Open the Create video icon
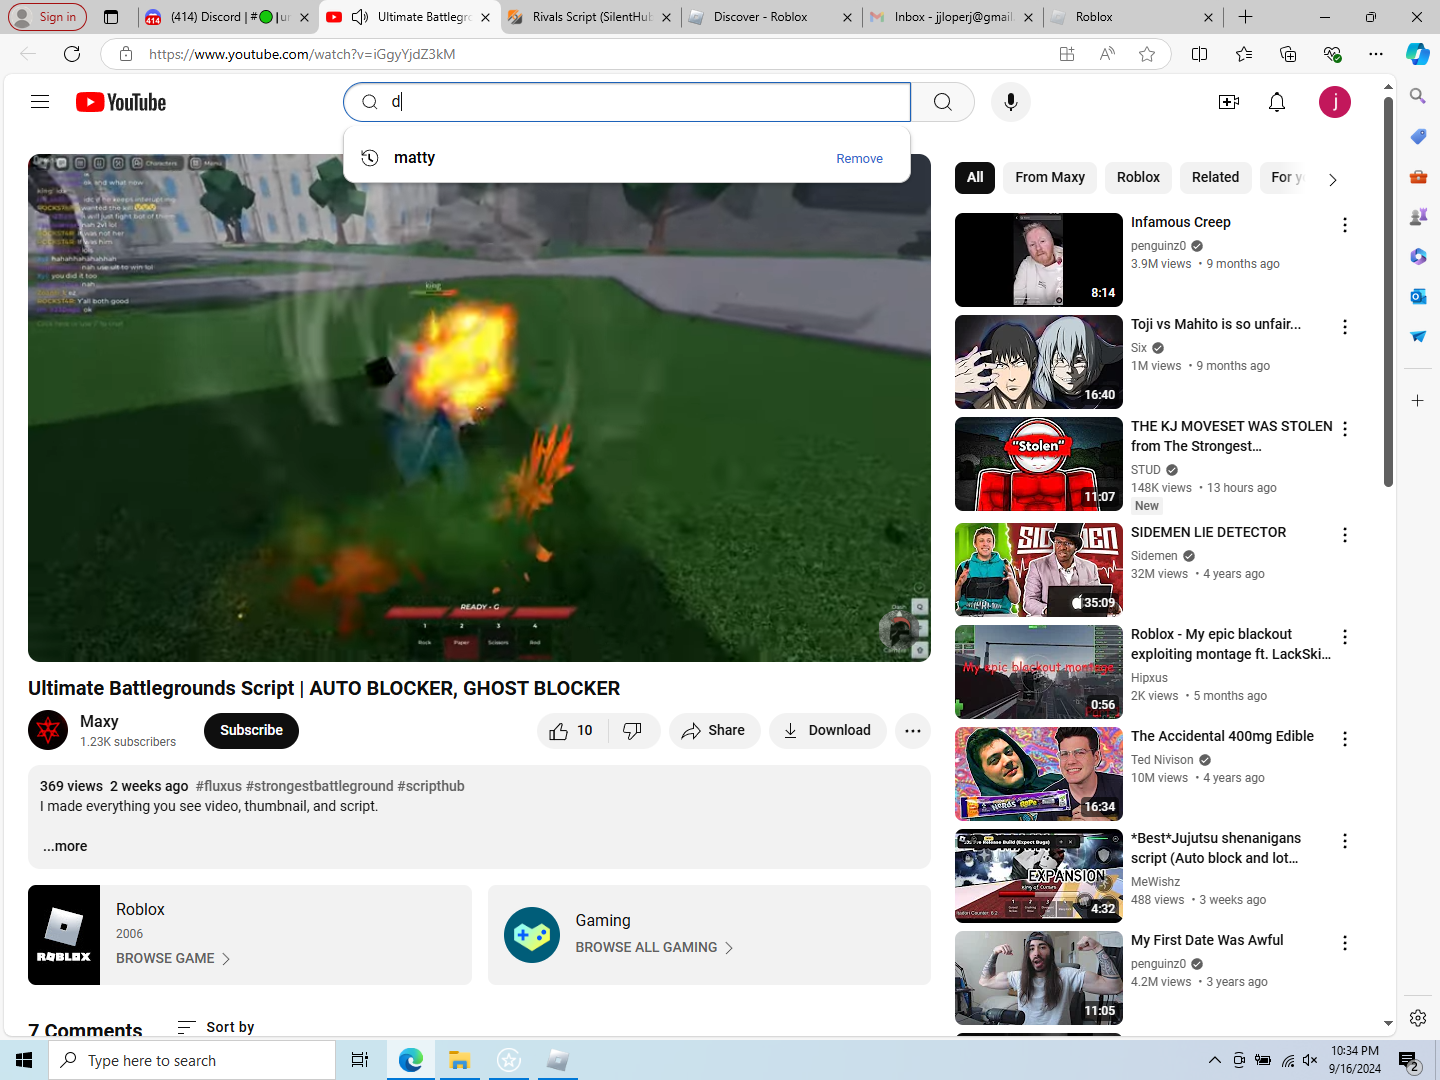Viewport: 1440px width, 1080px height. (x=1229, y=102)
